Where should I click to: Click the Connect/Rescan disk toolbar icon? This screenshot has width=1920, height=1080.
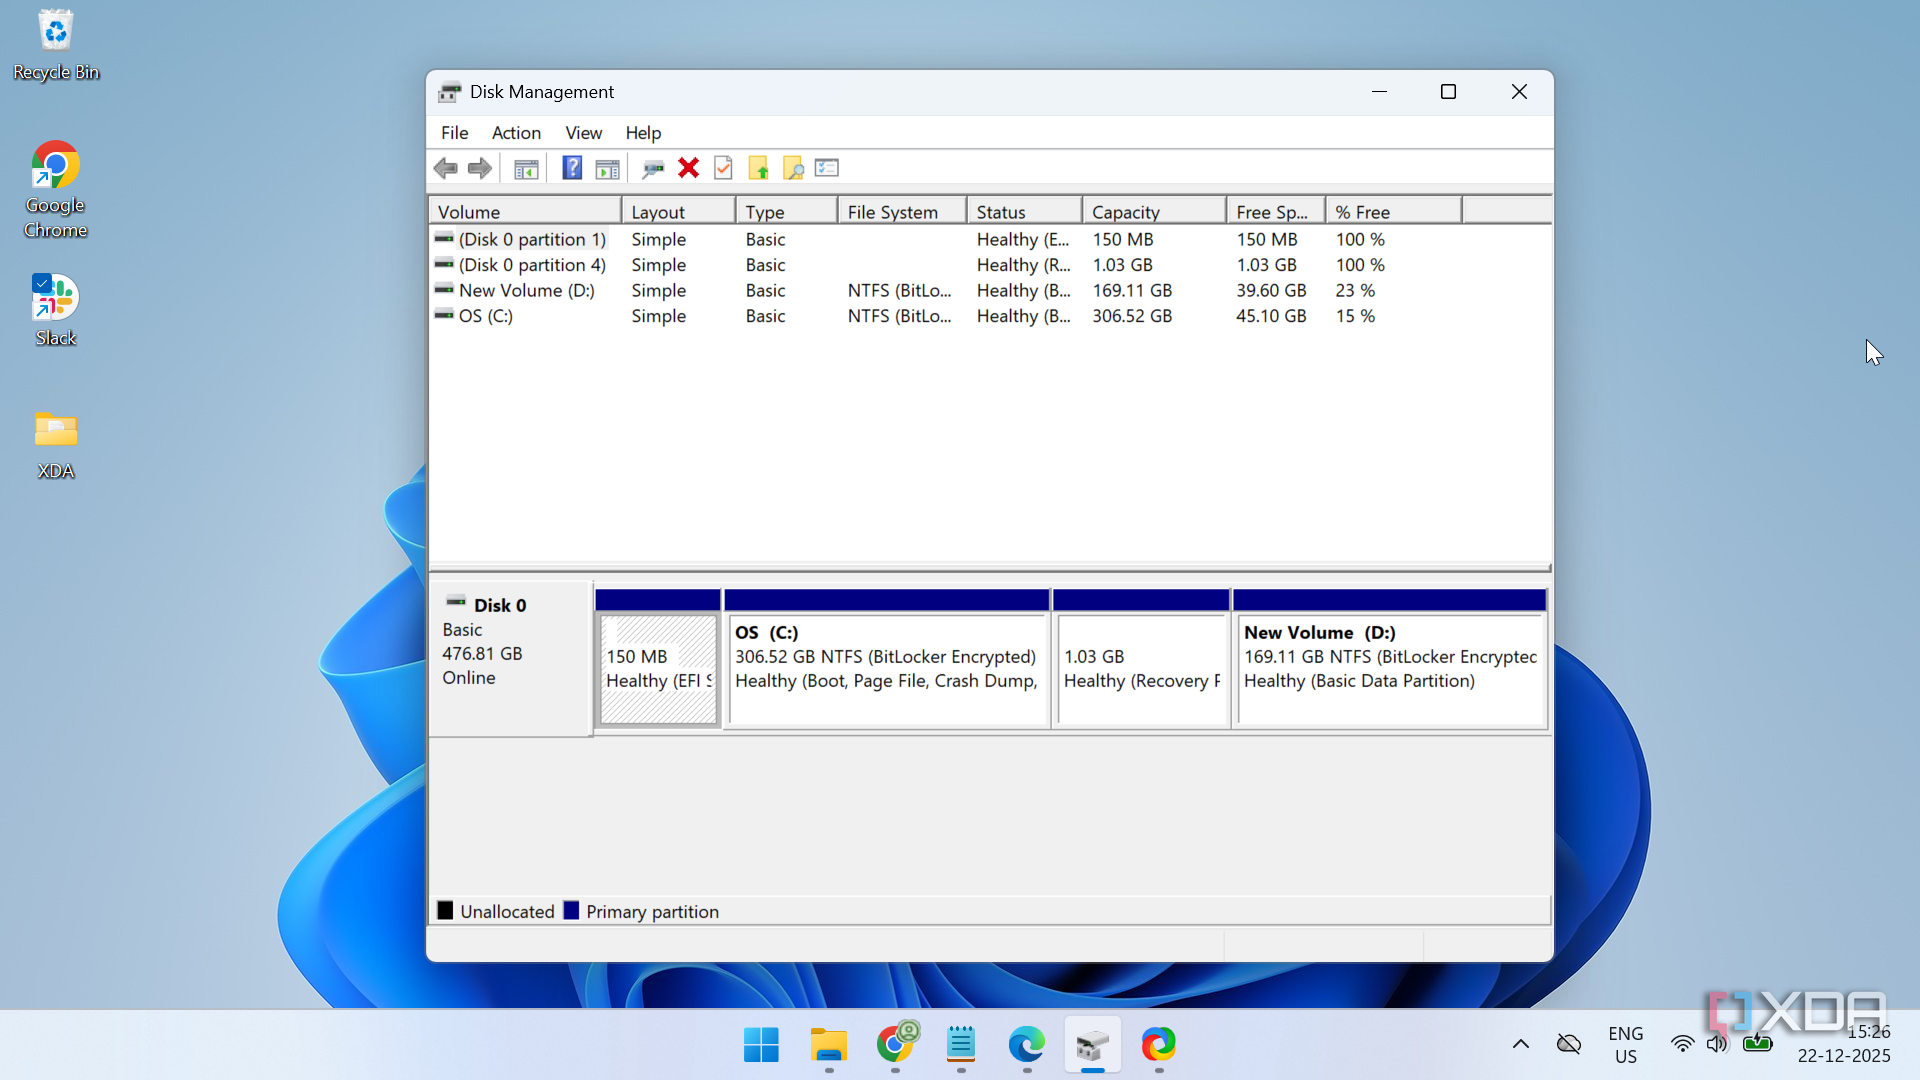pos(653,168)
